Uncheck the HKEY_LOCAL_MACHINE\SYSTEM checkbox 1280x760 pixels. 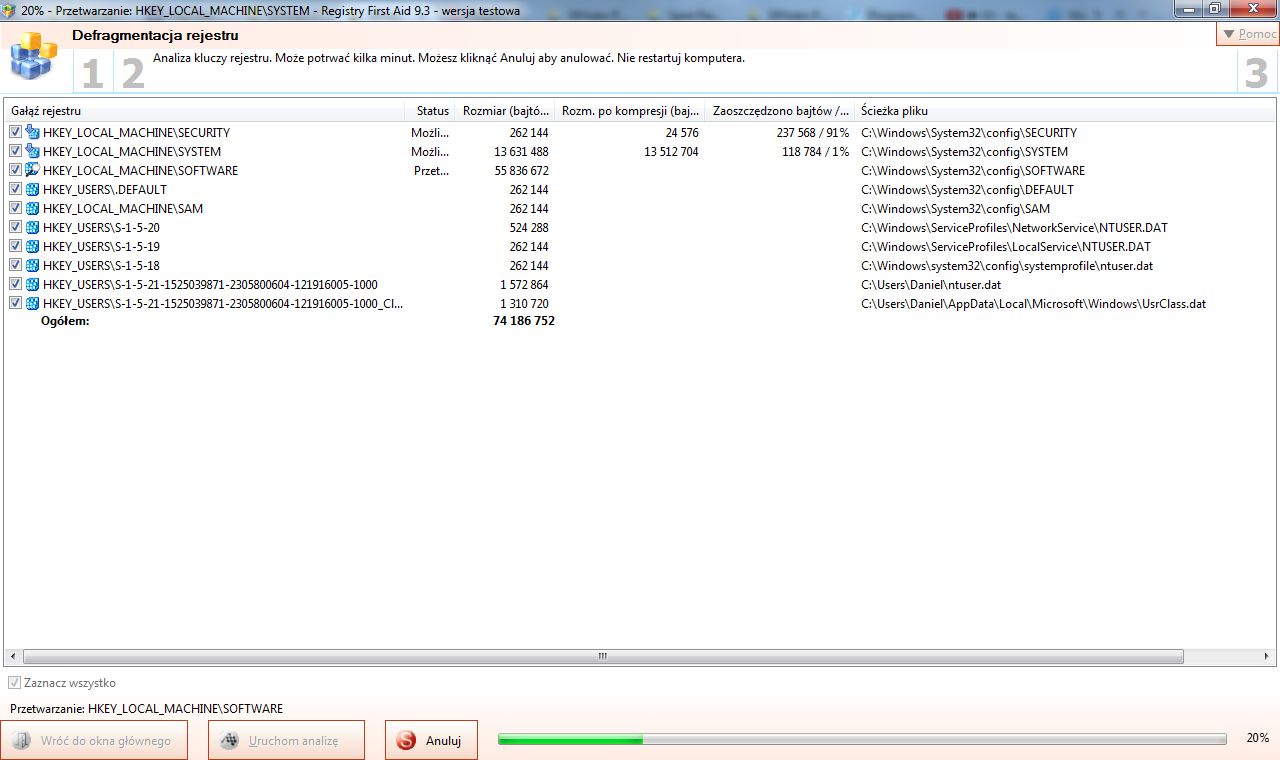tap(15, 151)
